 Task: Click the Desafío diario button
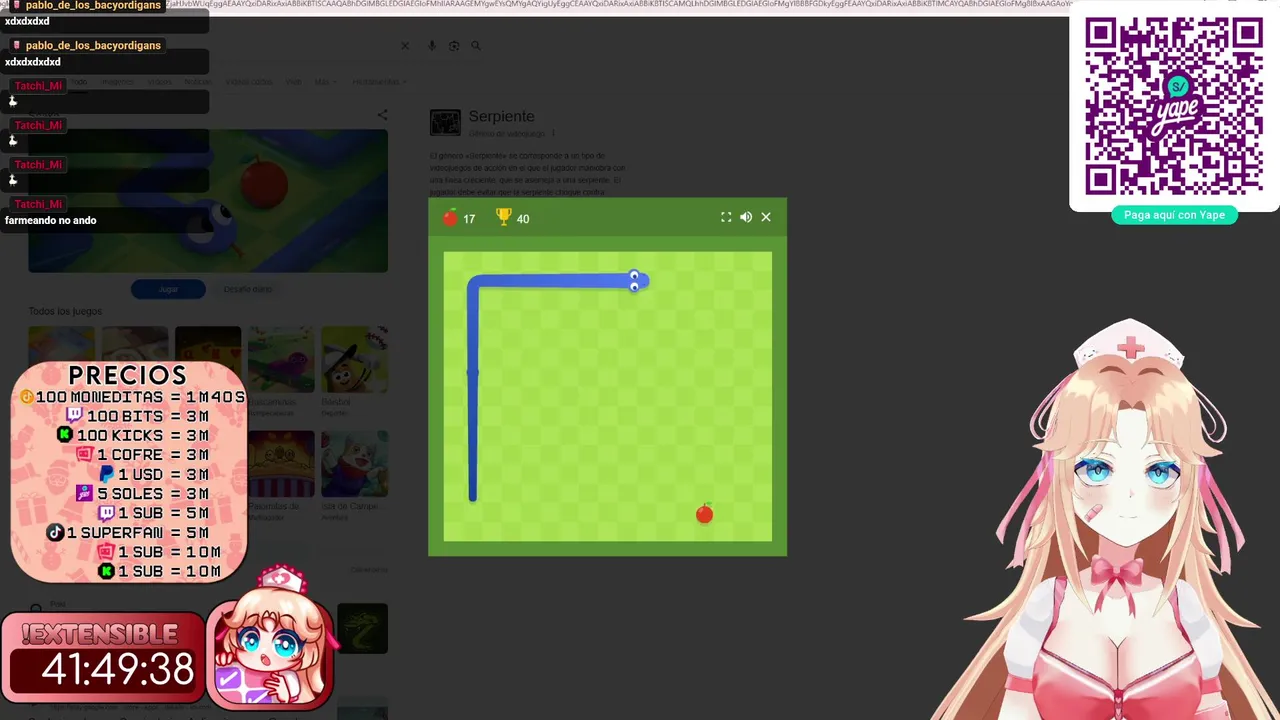point(248,289)
